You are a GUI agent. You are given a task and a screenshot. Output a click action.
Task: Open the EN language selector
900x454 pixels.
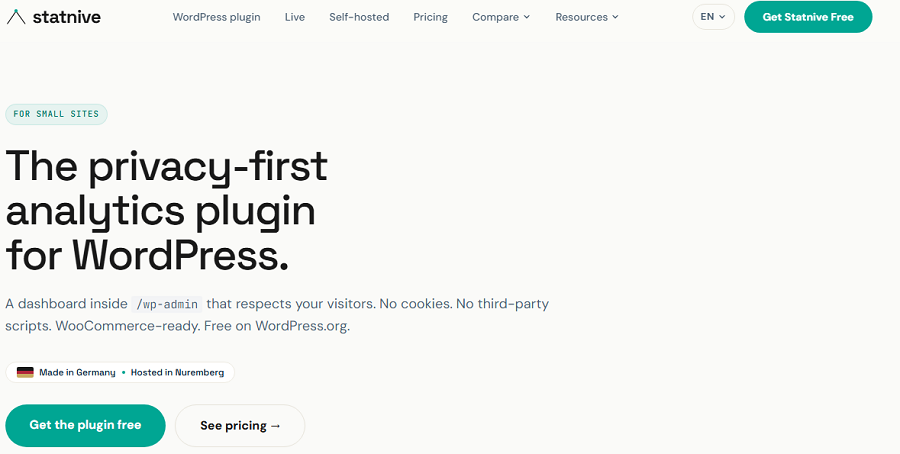713,17
